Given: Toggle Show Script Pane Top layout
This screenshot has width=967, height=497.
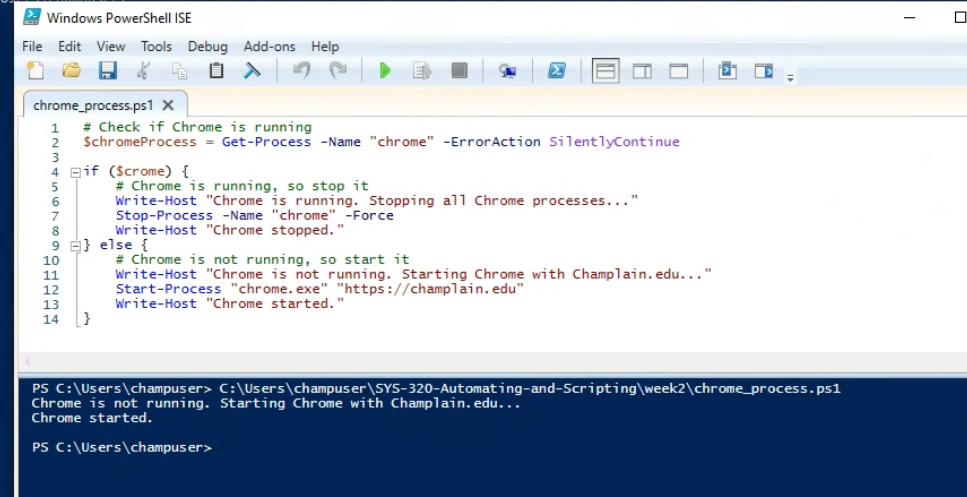Looking at the screenshot, I should click(605, 71).
